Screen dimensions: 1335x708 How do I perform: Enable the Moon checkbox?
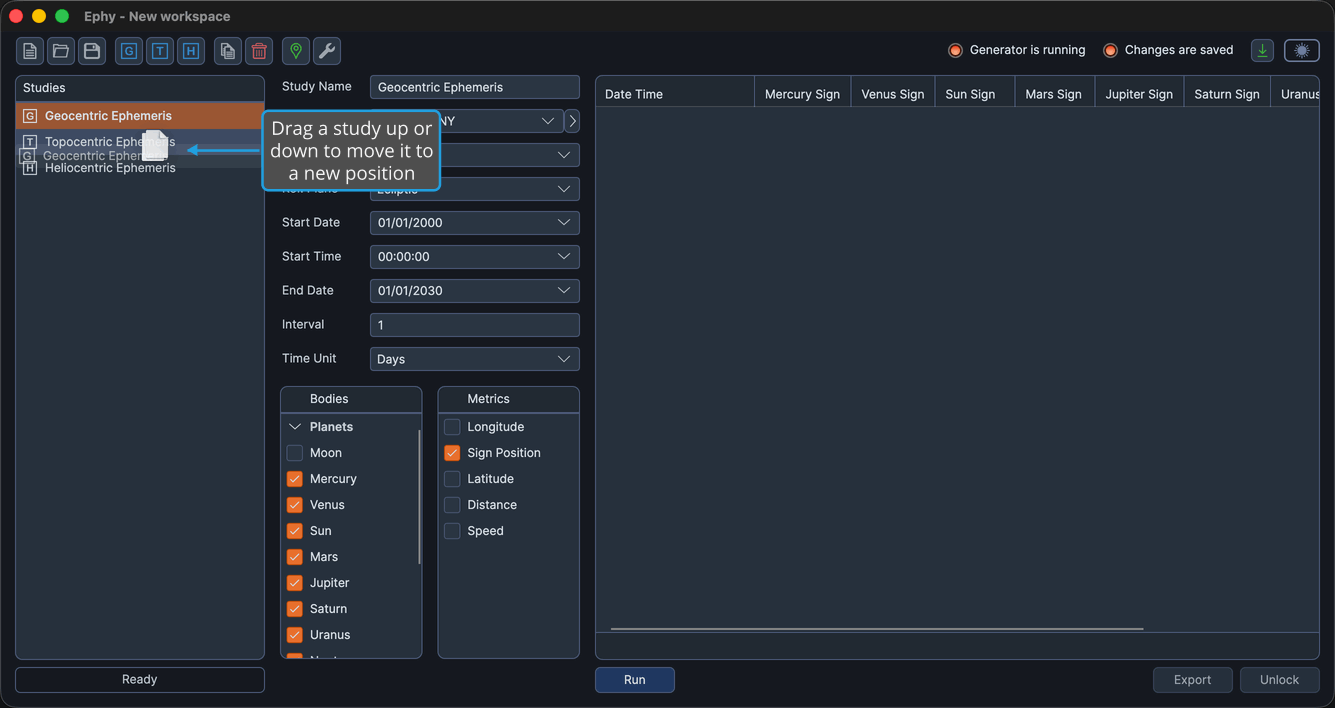295,453
